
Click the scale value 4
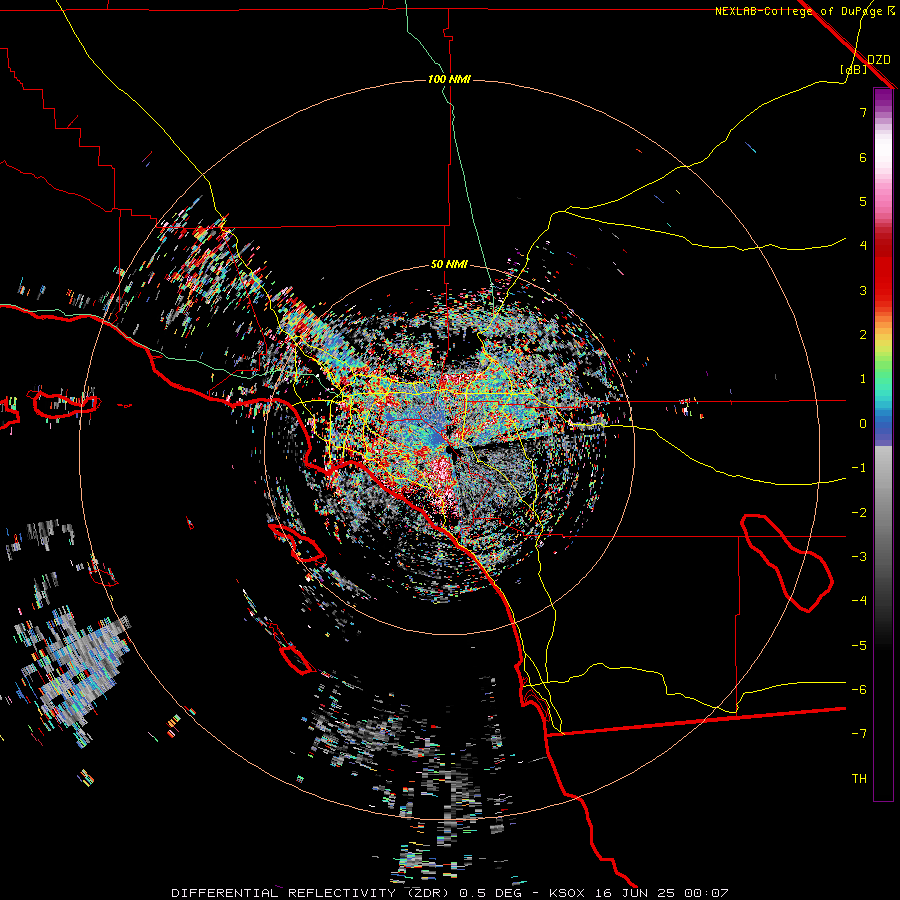863,246
